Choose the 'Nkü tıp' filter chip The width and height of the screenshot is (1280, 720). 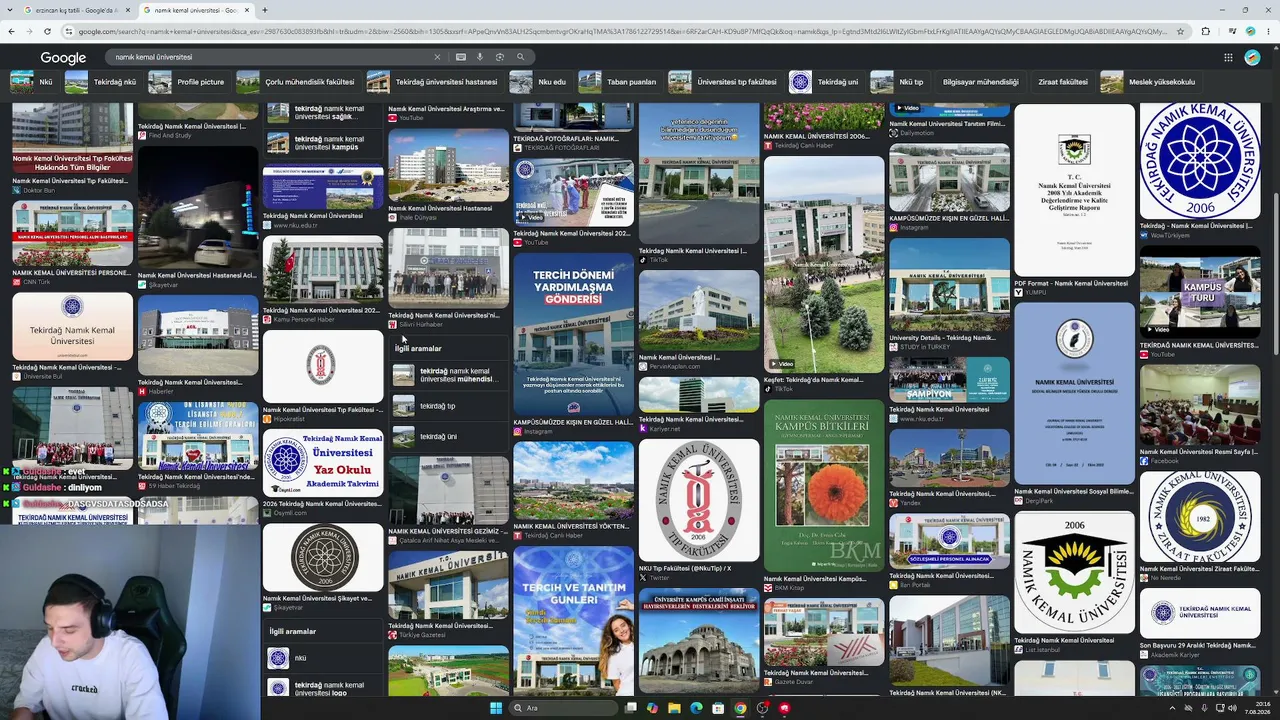[898, 82]
